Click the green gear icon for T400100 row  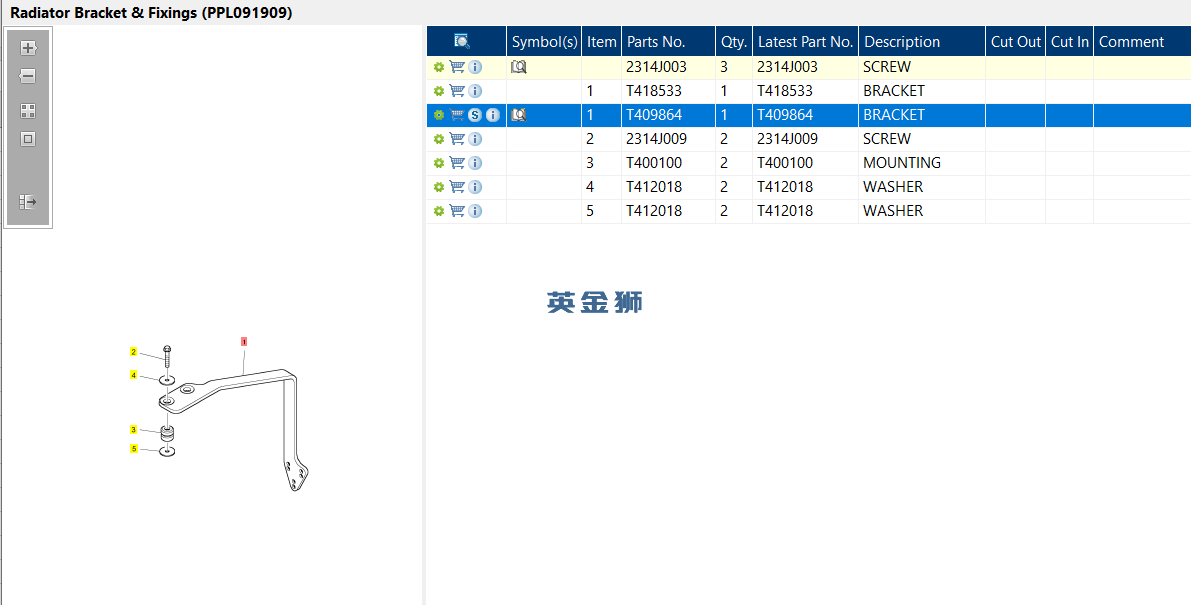pyautogui.click(x=438, y=163)
